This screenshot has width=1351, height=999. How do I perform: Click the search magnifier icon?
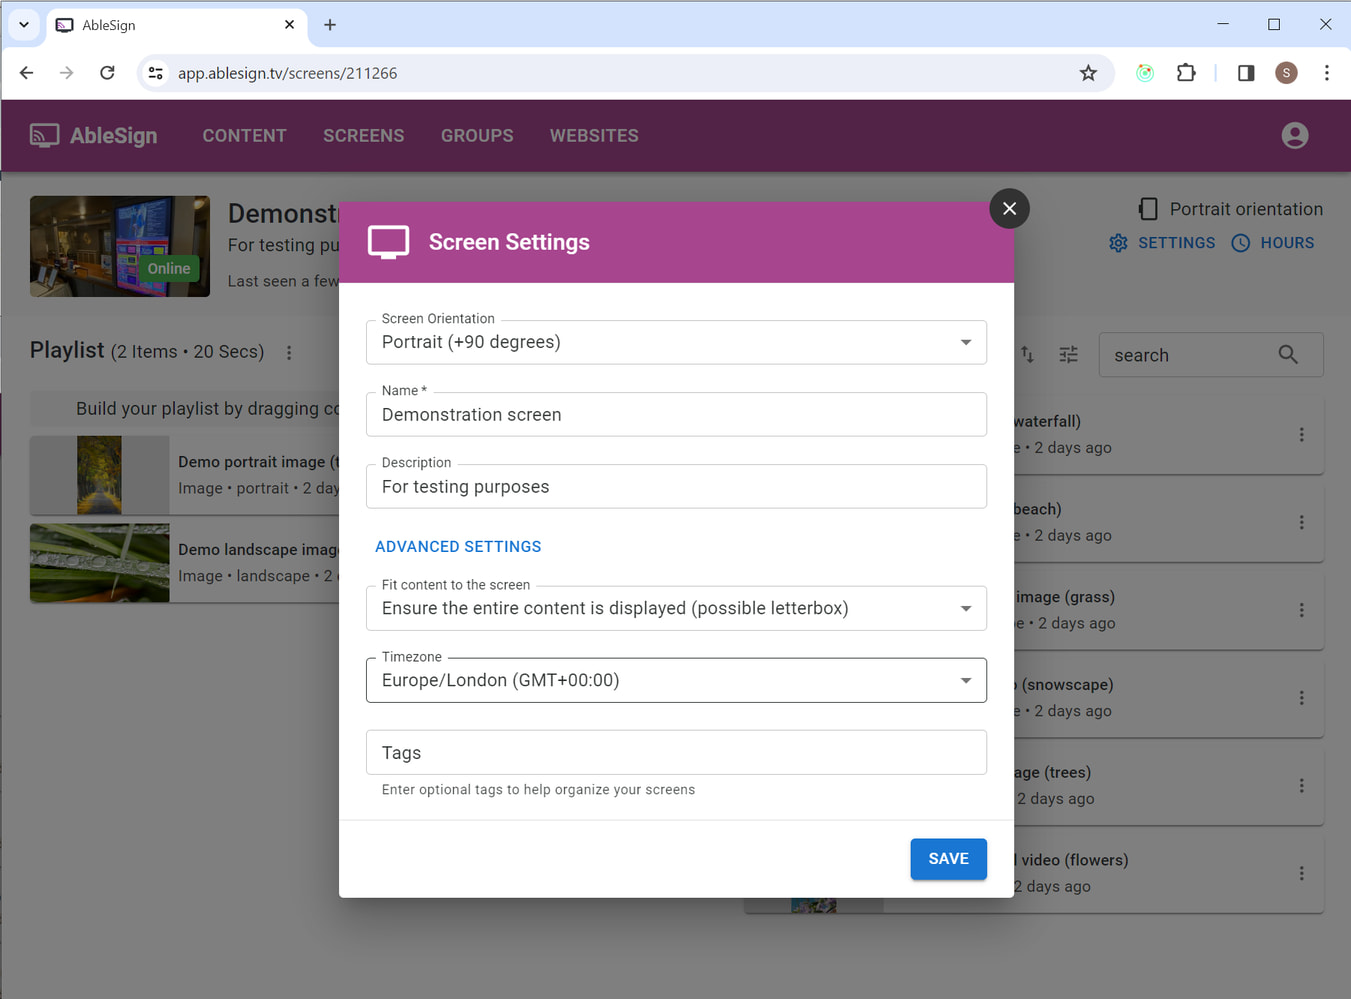(x=1288, y=354)
